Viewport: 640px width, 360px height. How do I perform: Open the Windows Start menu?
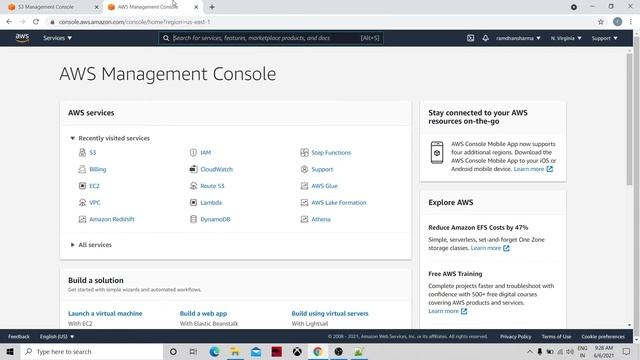coord(10,351)
